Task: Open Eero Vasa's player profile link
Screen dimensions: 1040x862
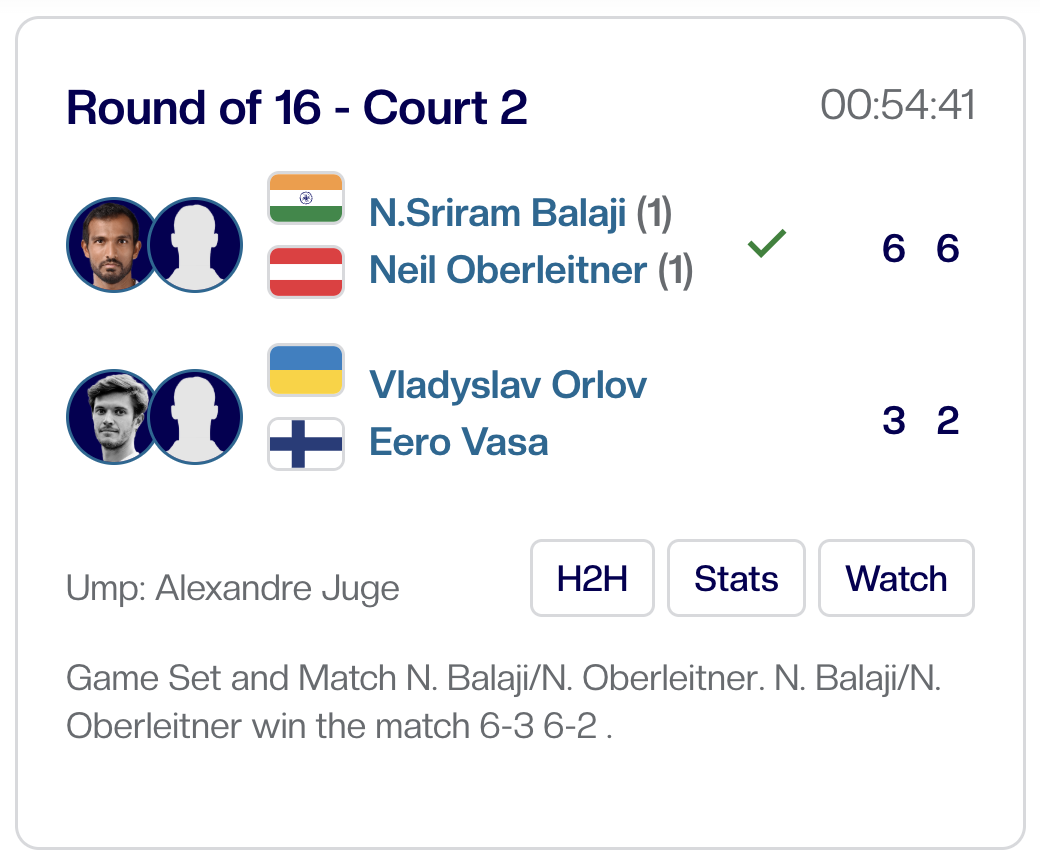Action: pyautogui.click(x=459, y=442)
